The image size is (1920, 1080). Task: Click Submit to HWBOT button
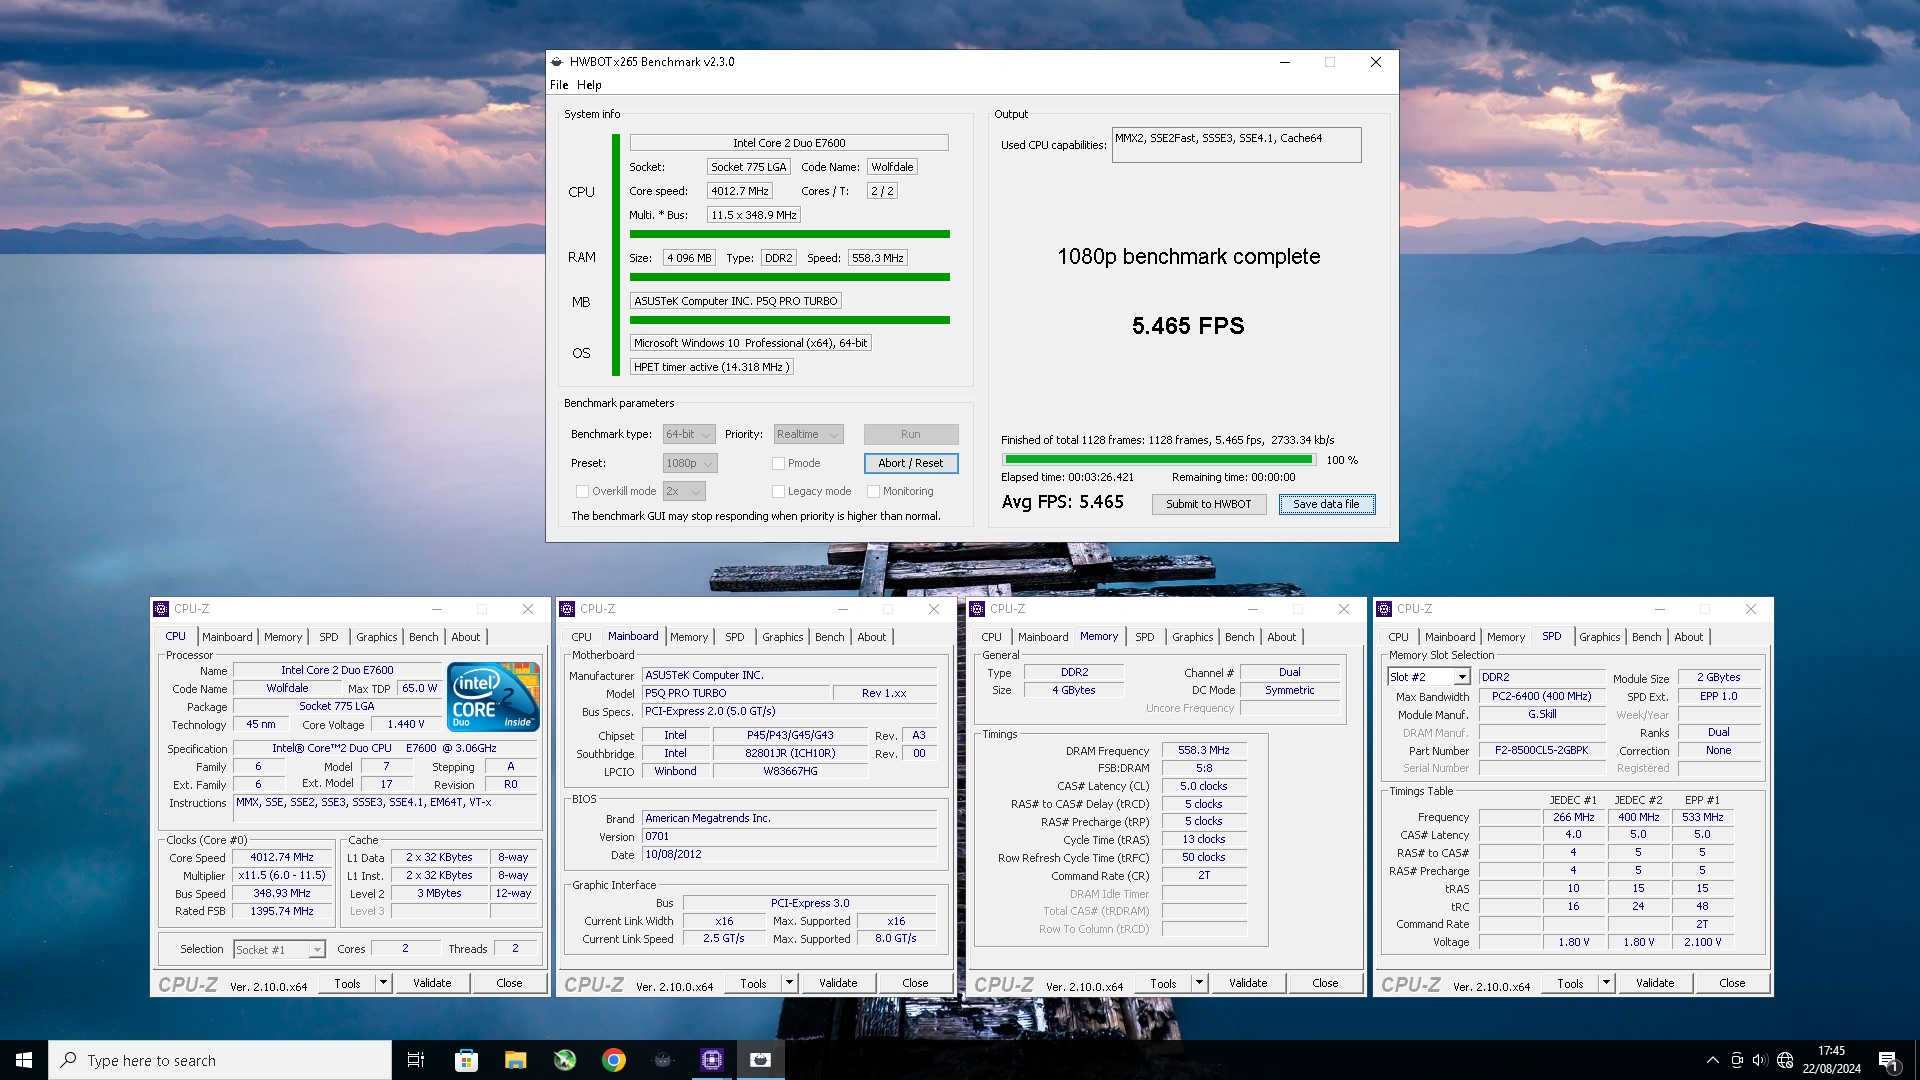pyautogui.click(x=1208, y=505)
